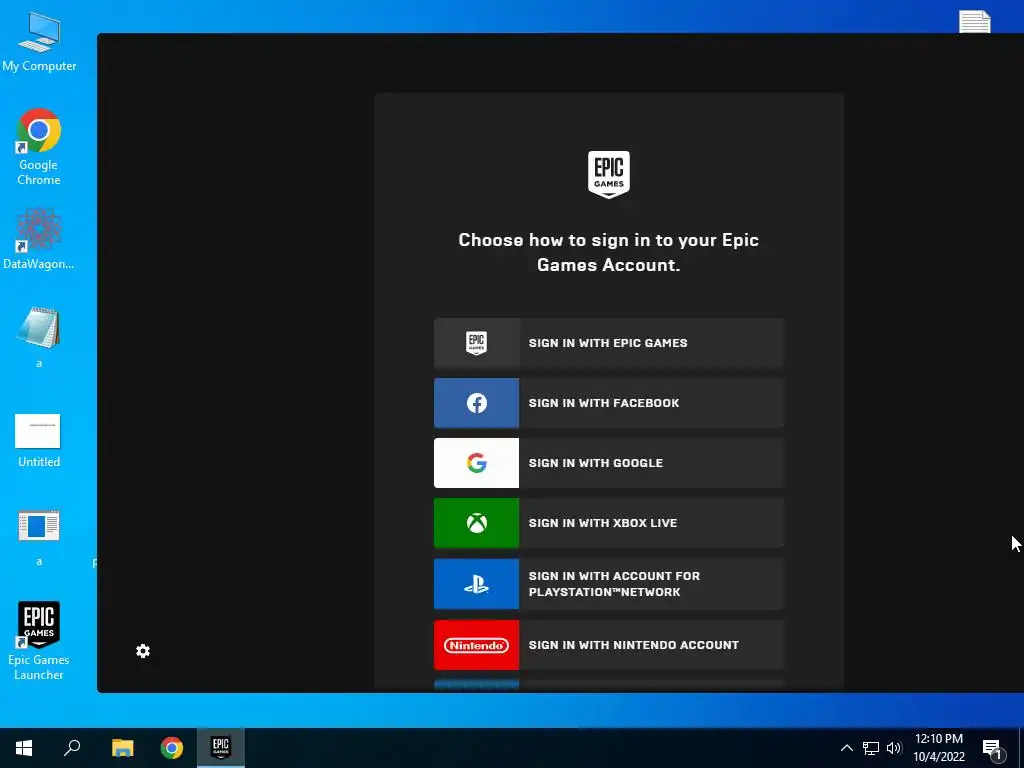Open File Explorer from taskbar
The height and width of the screenshot is (768, 1024).
click(122, 748)
